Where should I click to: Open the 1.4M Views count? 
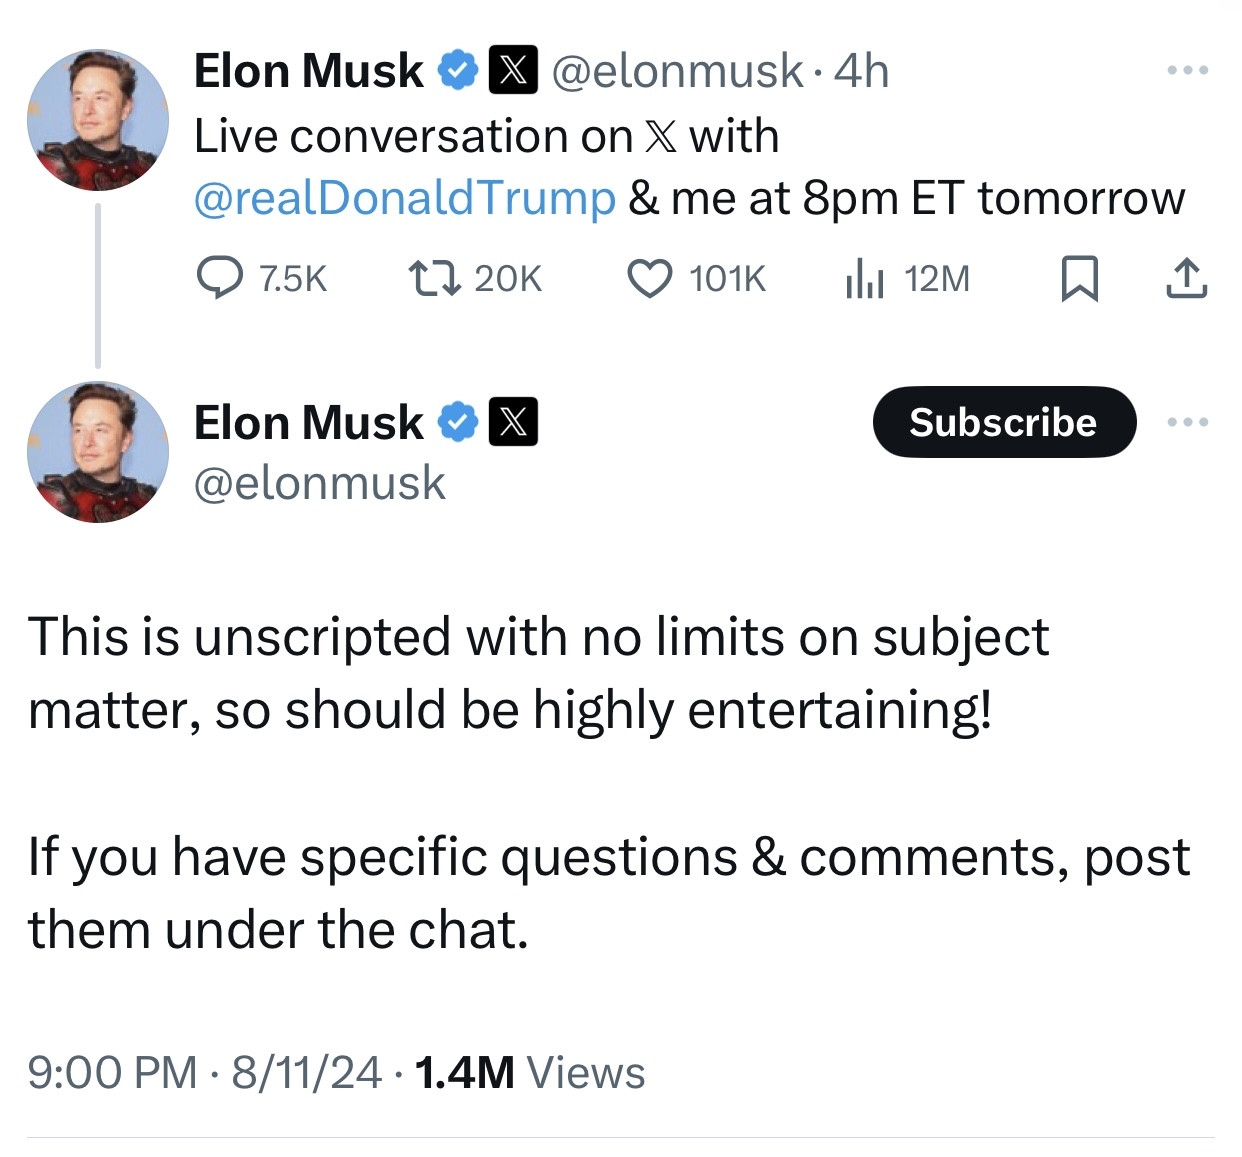click(x=529, y=1072)
